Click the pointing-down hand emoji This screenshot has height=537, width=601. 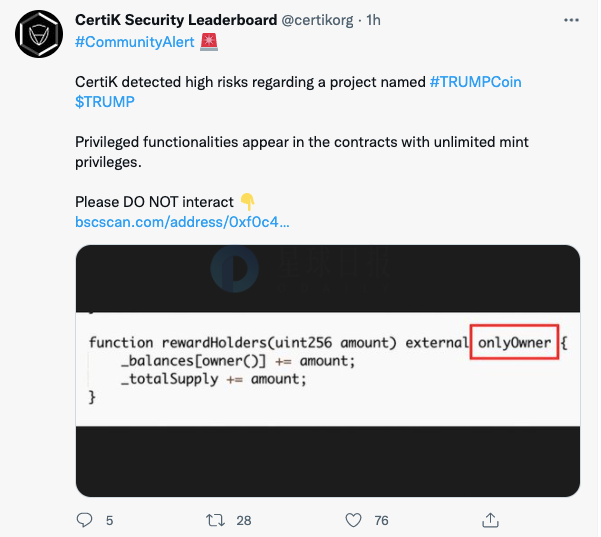coord(248,202)
